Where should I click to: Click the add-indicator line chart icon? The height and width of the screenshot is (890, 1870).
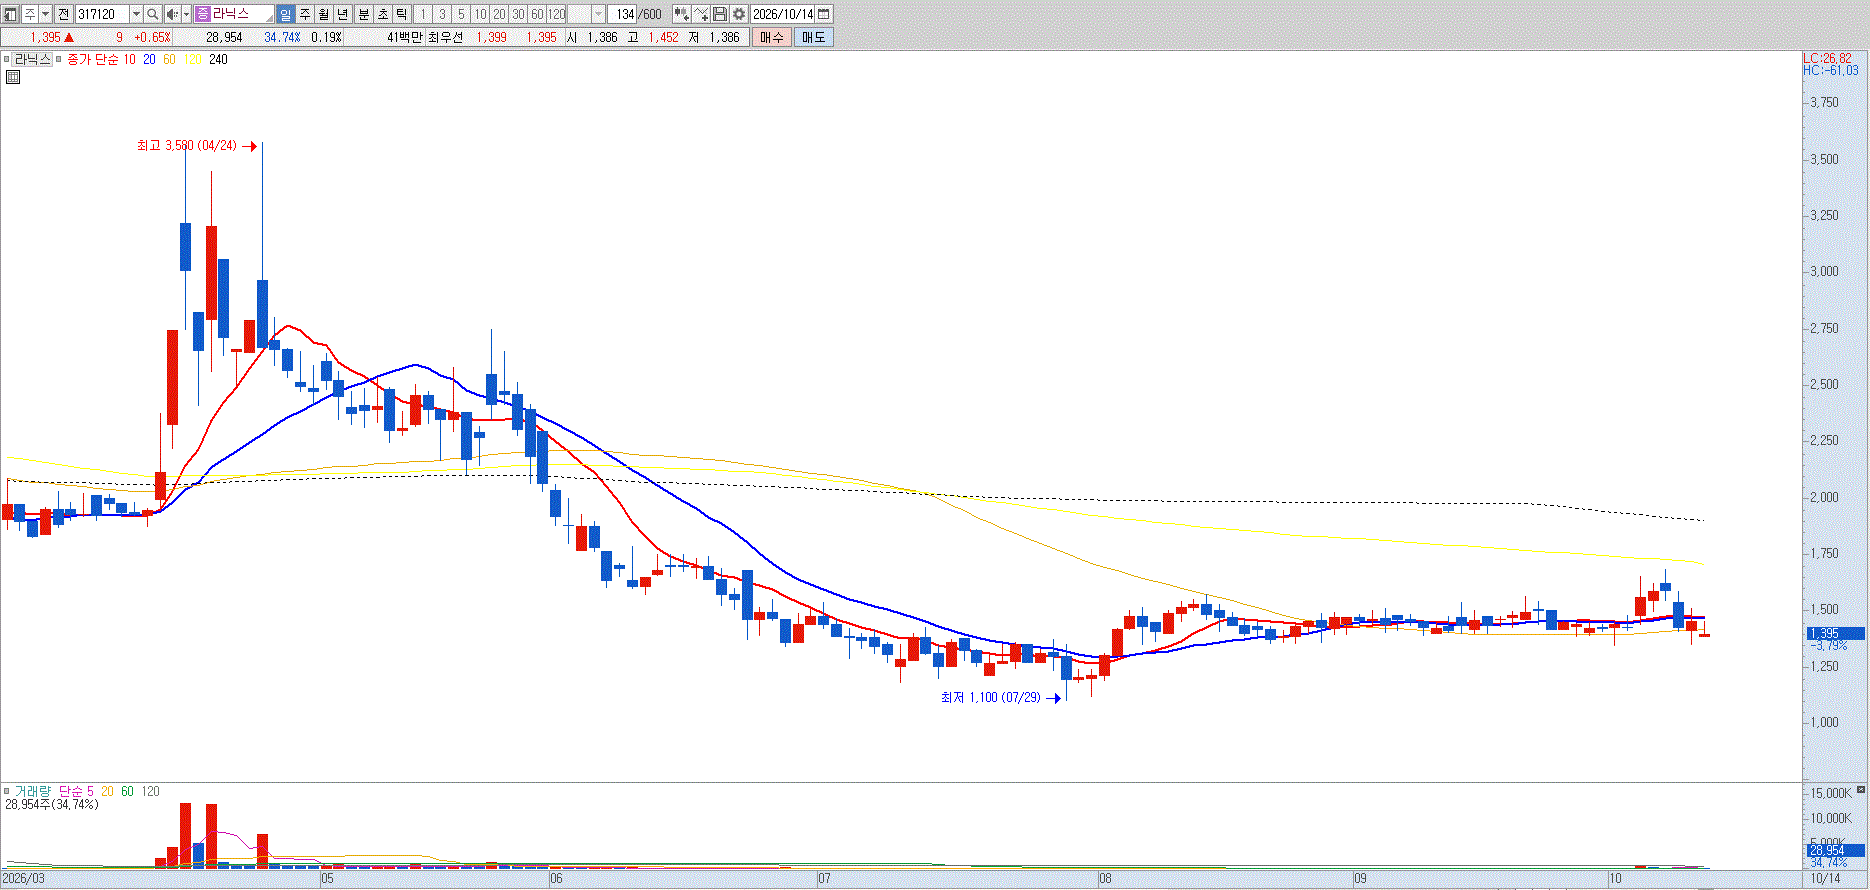(x=701, y=14)
